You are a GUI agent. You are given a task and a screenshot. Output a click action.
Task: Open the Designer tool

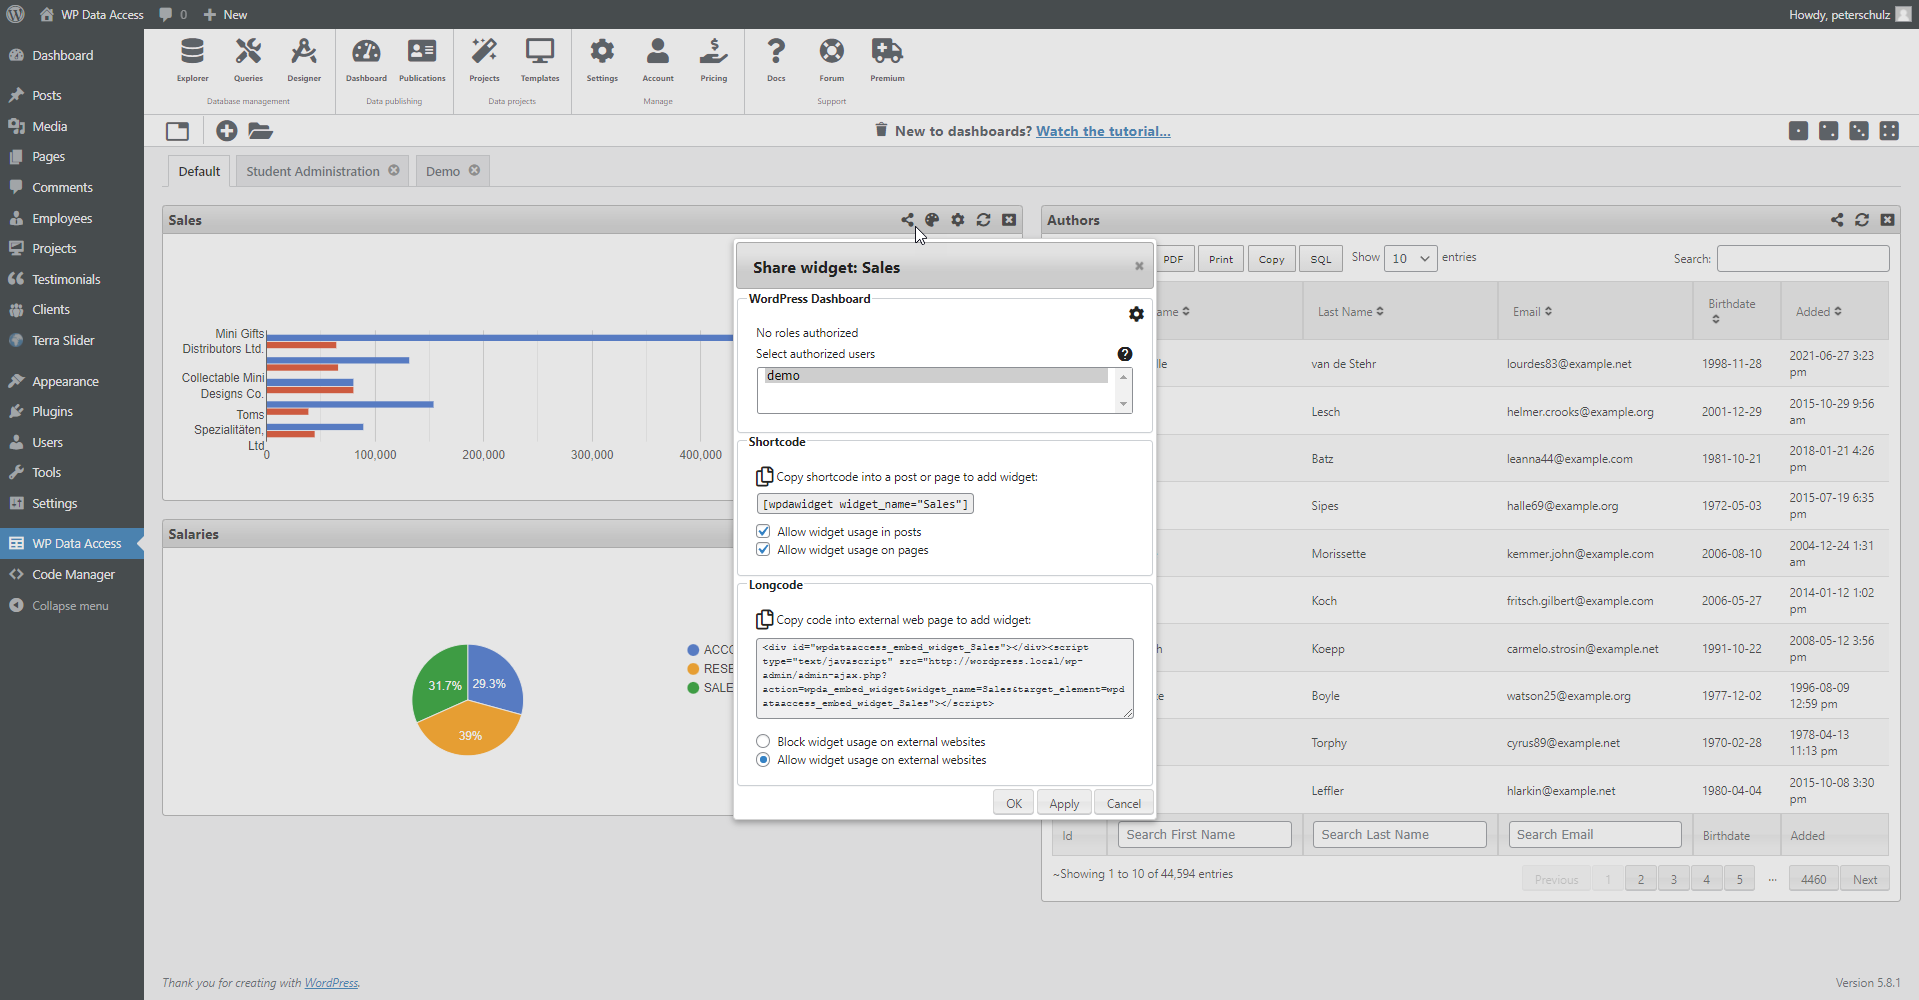[x=304, y=60]
